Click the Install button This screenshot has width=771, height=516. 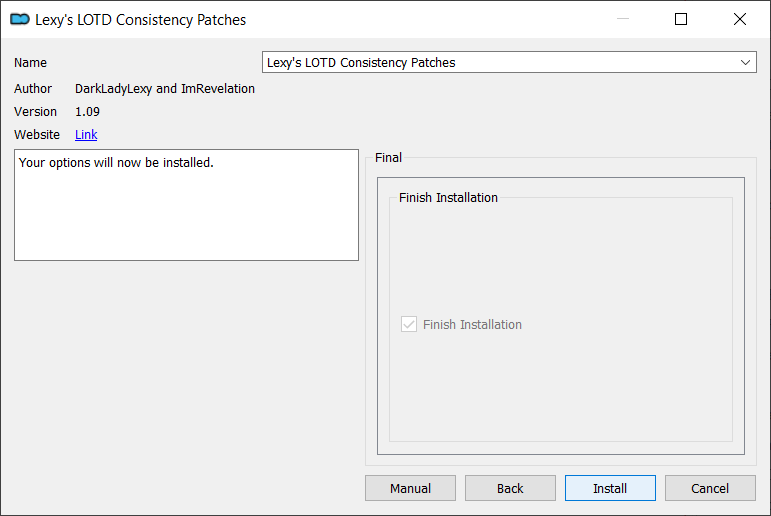pyautogui.click(x=610, y=488)
